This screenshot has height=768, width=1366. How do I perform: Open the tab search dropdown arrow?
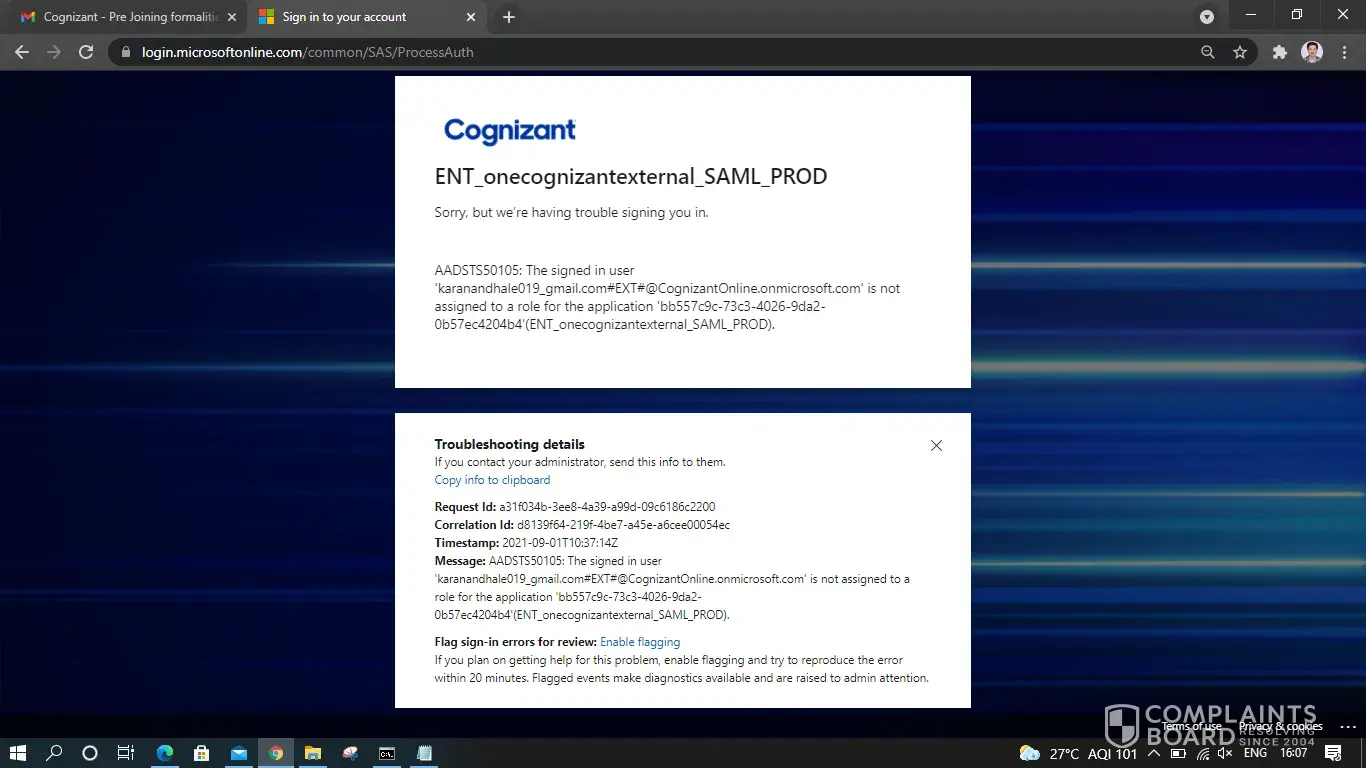1207,17
